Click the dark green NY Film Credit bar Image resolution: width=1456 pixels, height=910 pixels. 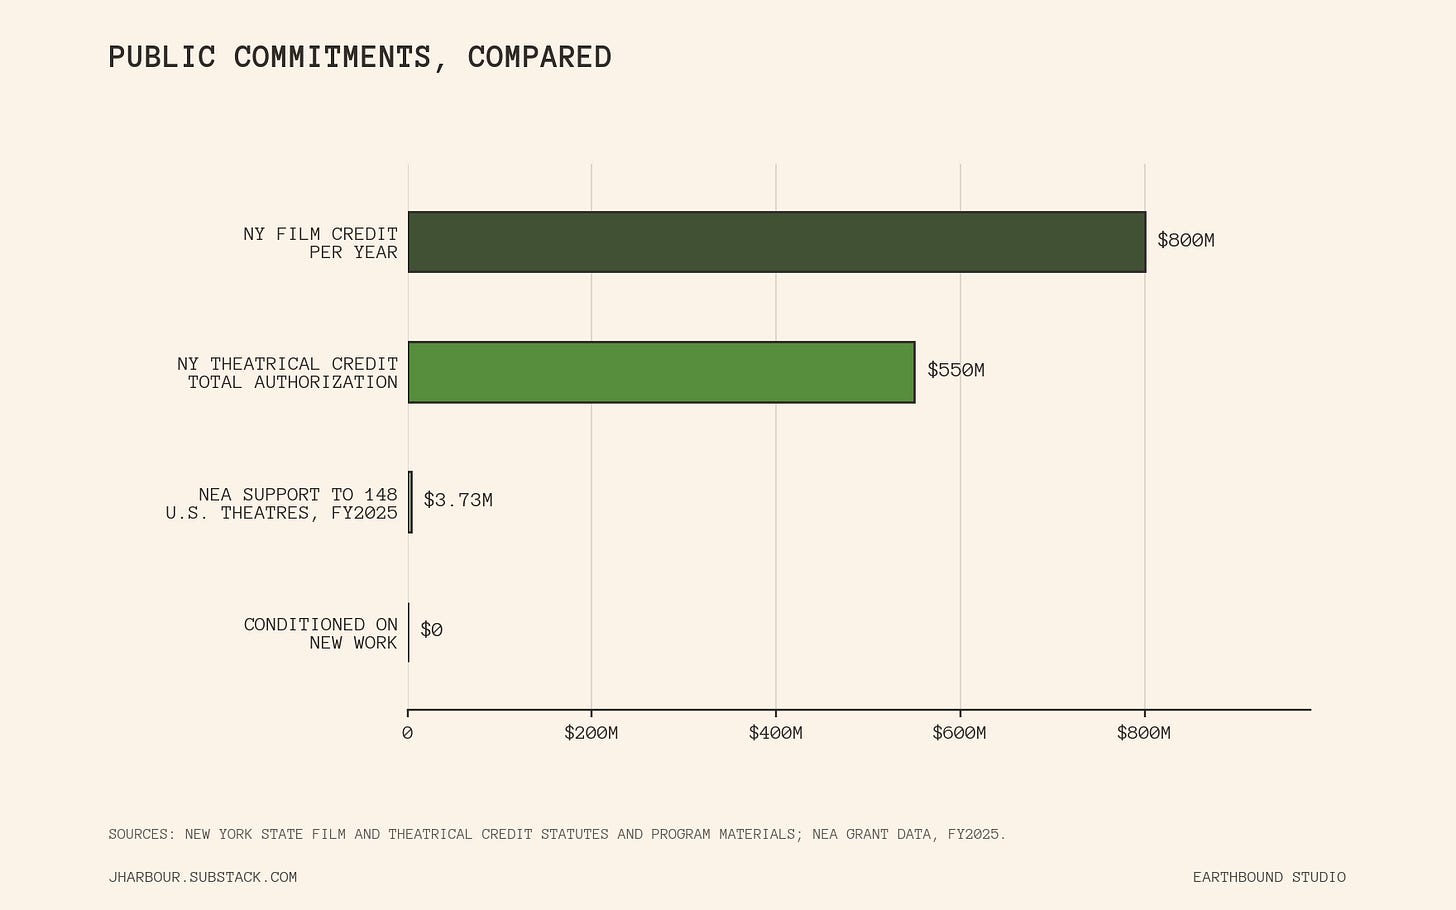[x=776, y=242]
